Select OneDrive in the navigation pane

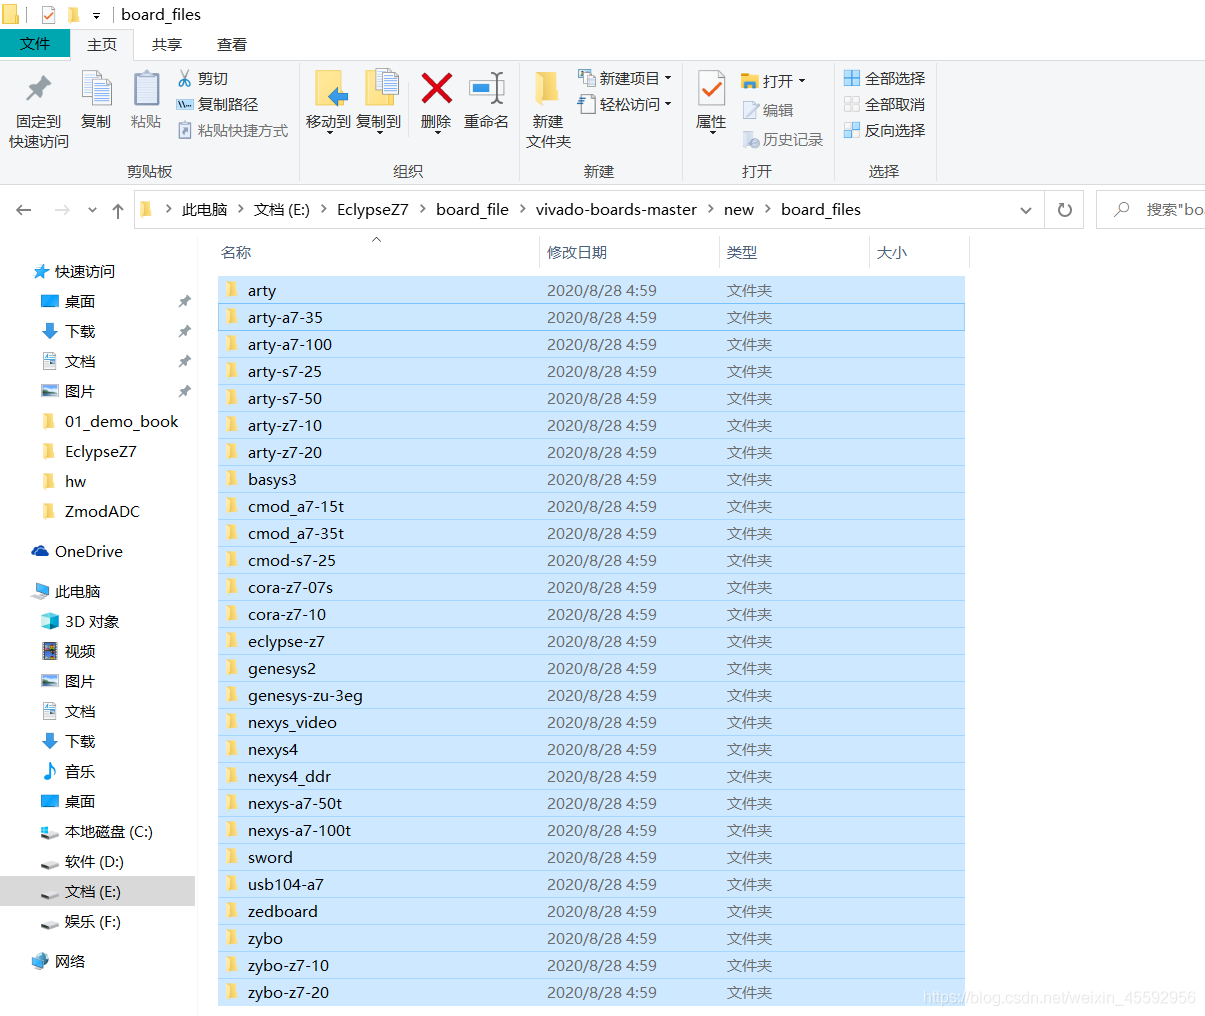coord(77,551)
